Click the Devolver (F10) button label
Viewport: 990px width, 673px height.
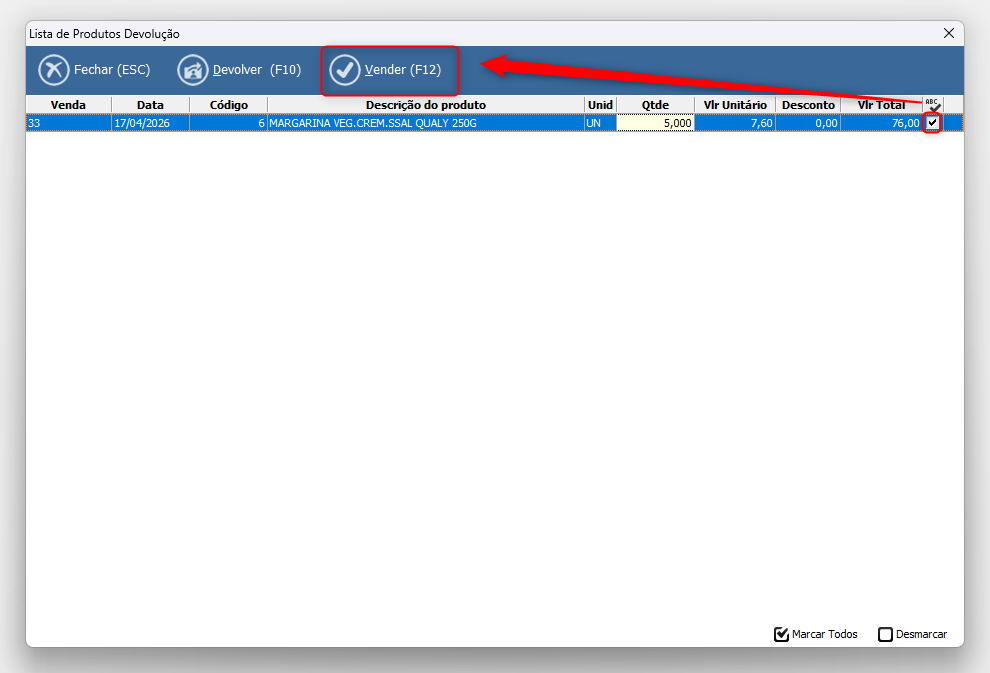pyautogui.click(x=257, y=69)
